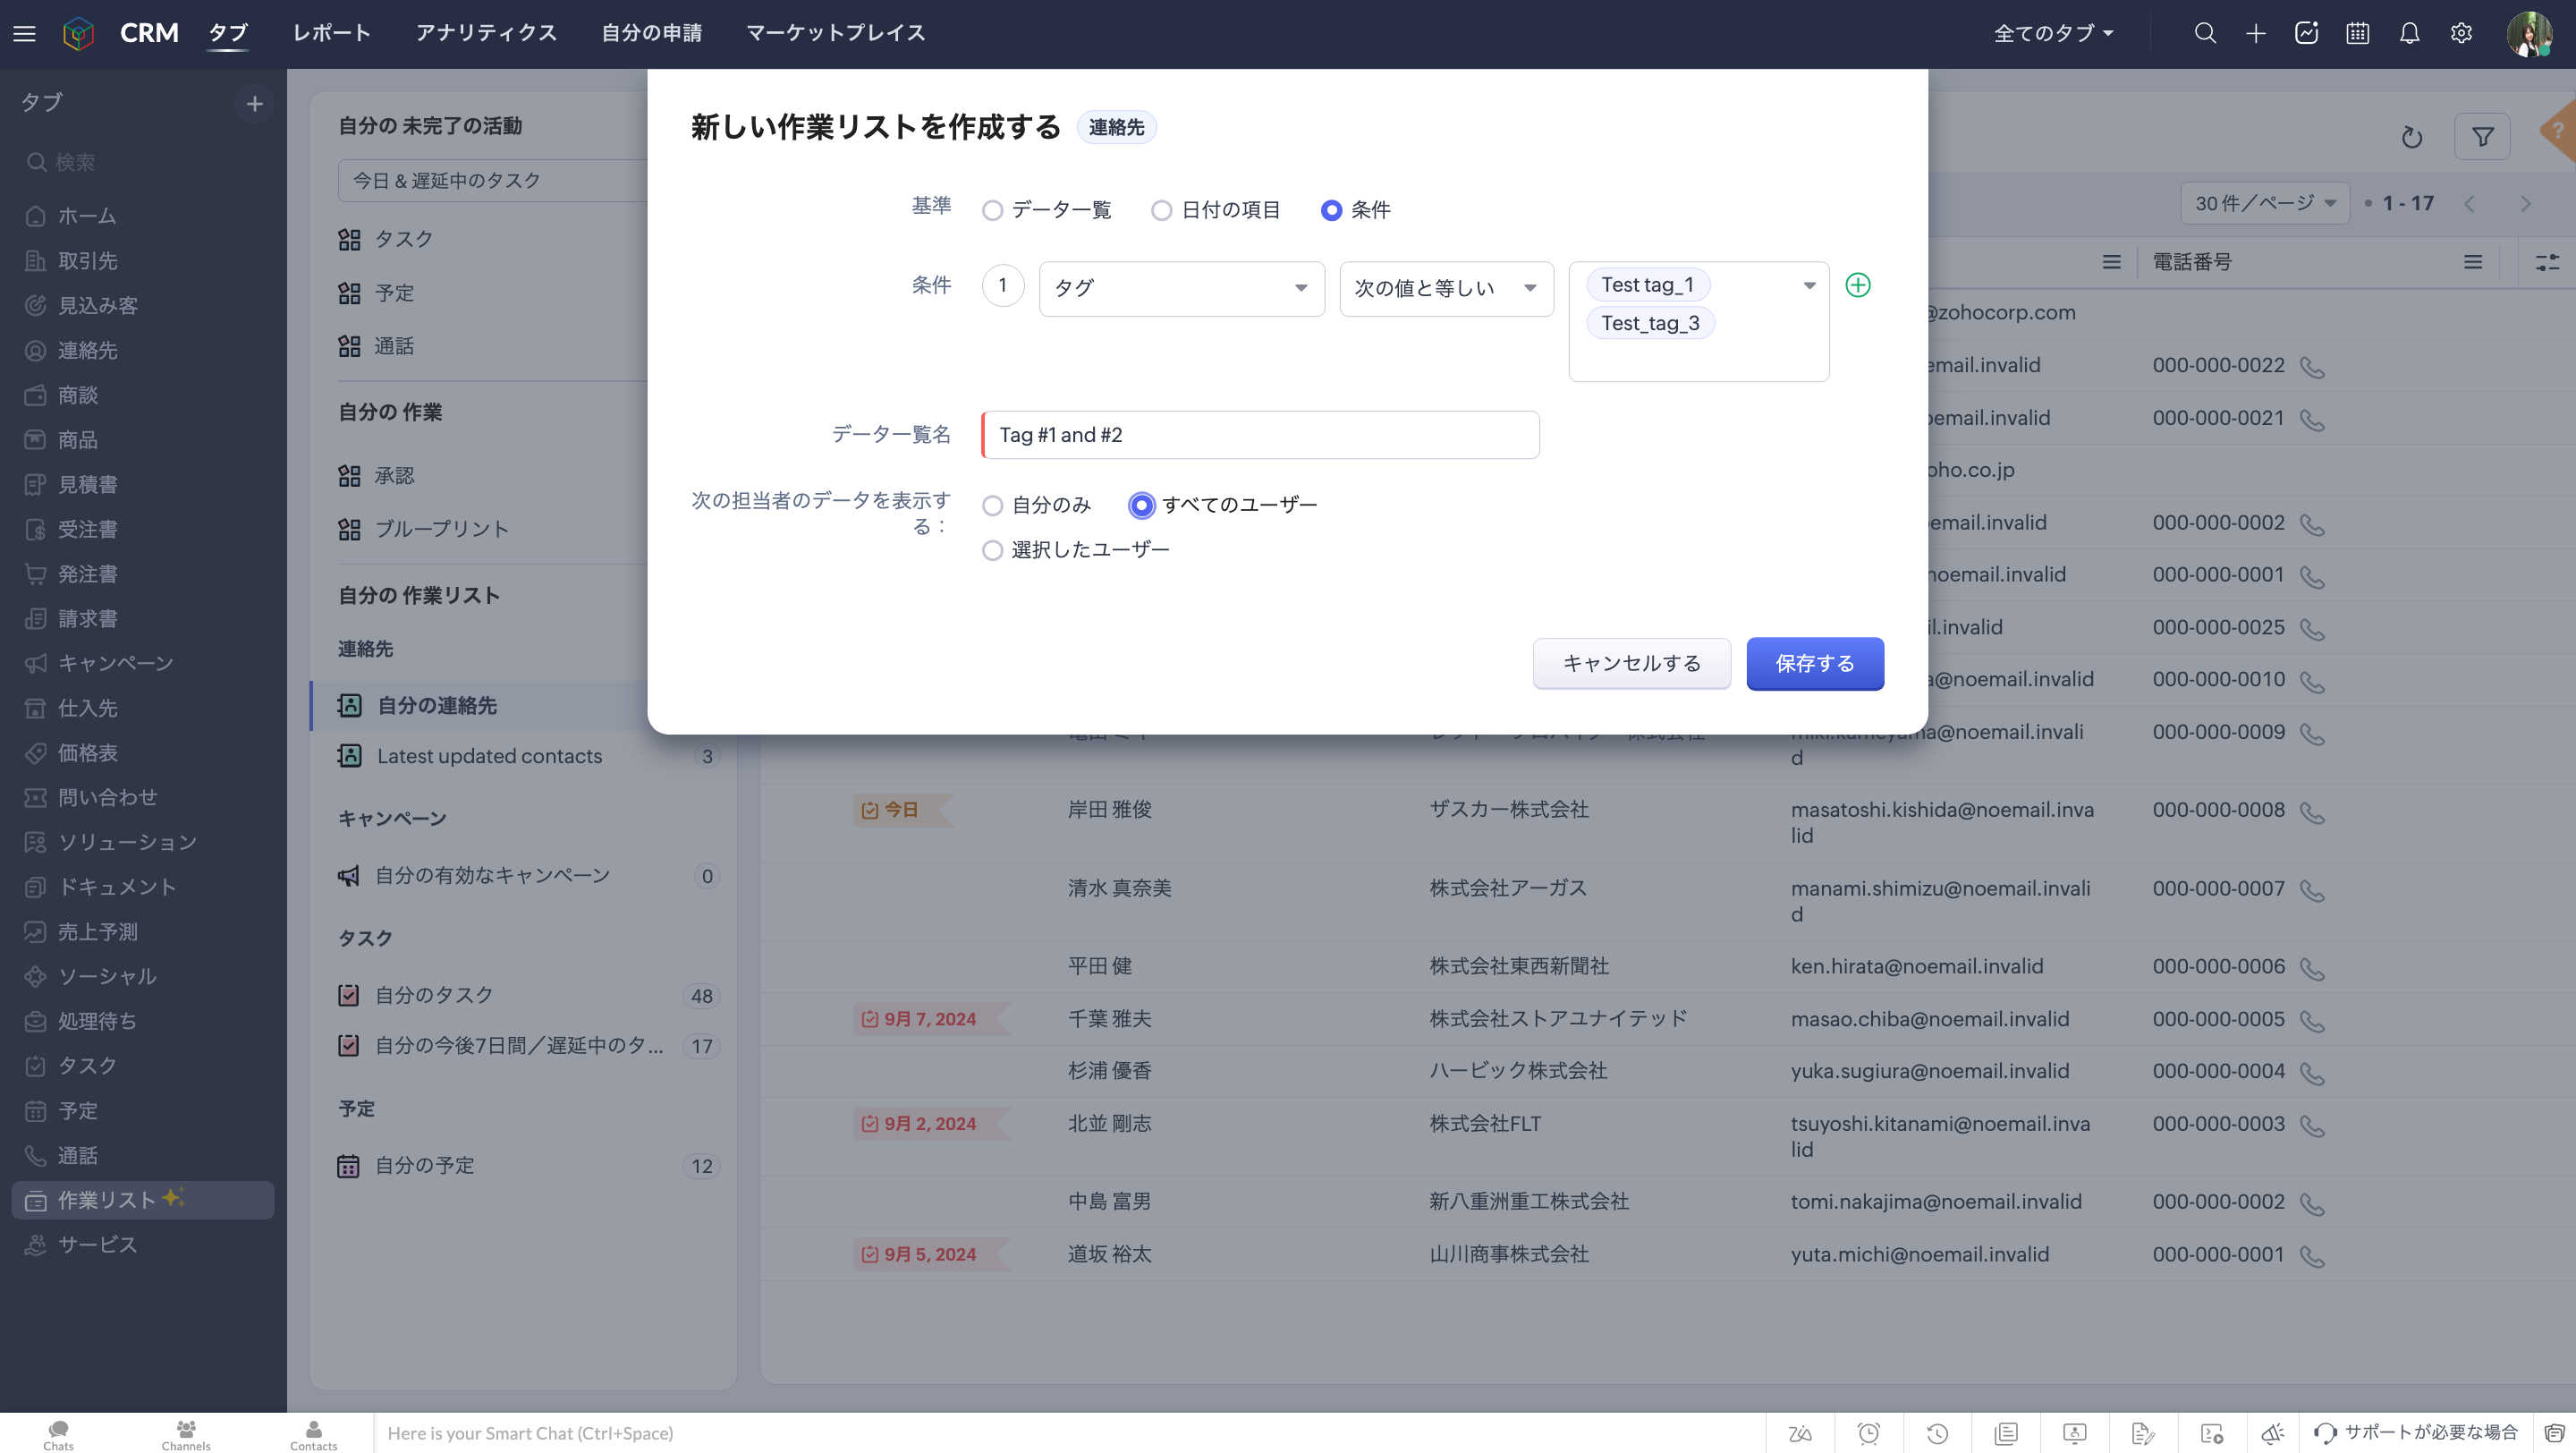The height and width of the screenshot is (1453, 2576).
Task: Open the レポート menu tab
Action: tap(331, 33)
